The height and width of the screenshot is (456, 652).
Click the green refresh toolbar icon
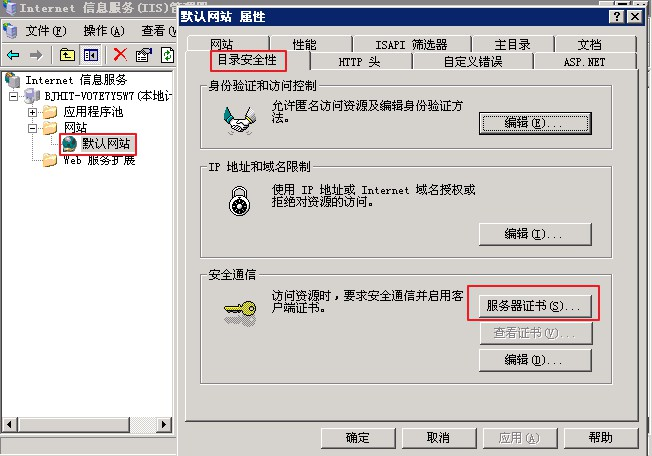167,55
